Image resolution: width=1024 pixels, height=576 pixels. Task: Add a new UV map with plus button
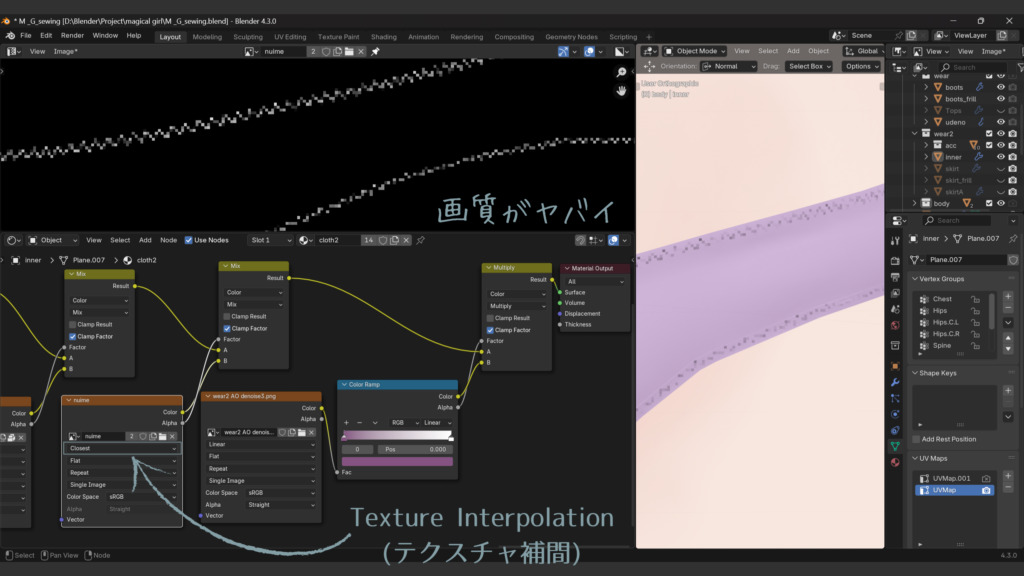coord(1007,479)
